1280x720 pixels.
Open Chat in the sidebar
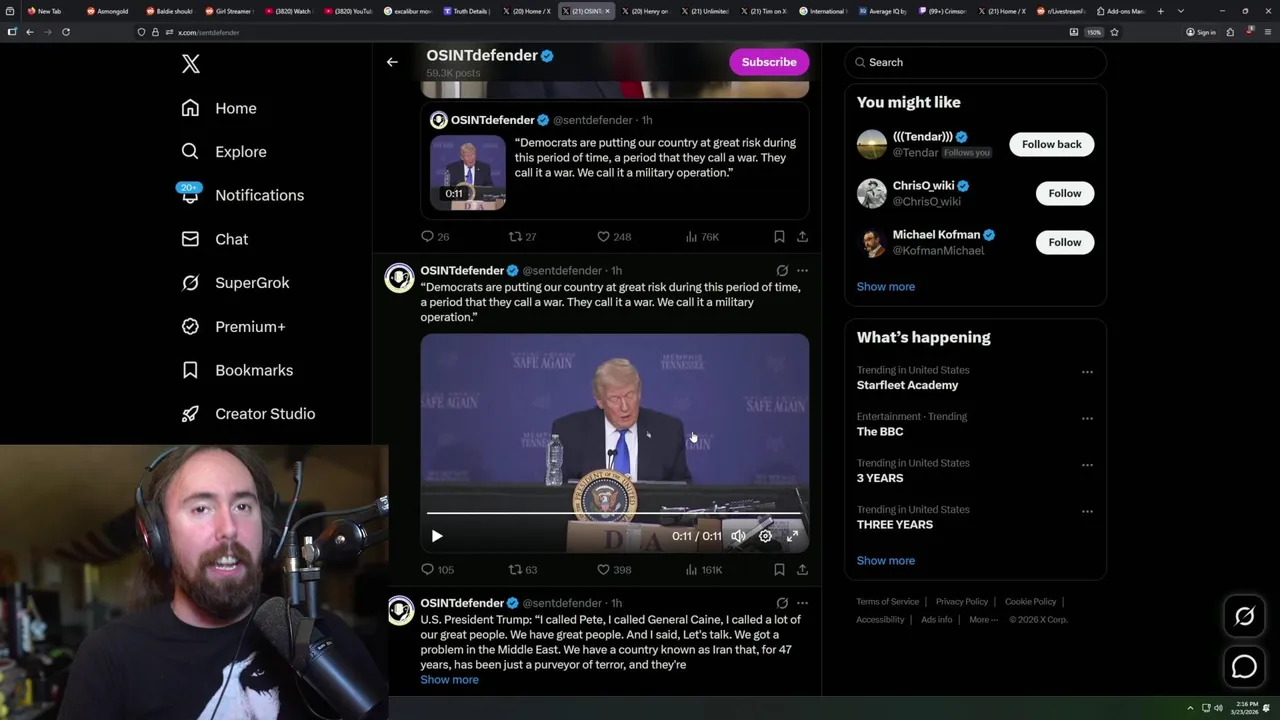pos(215,239)
